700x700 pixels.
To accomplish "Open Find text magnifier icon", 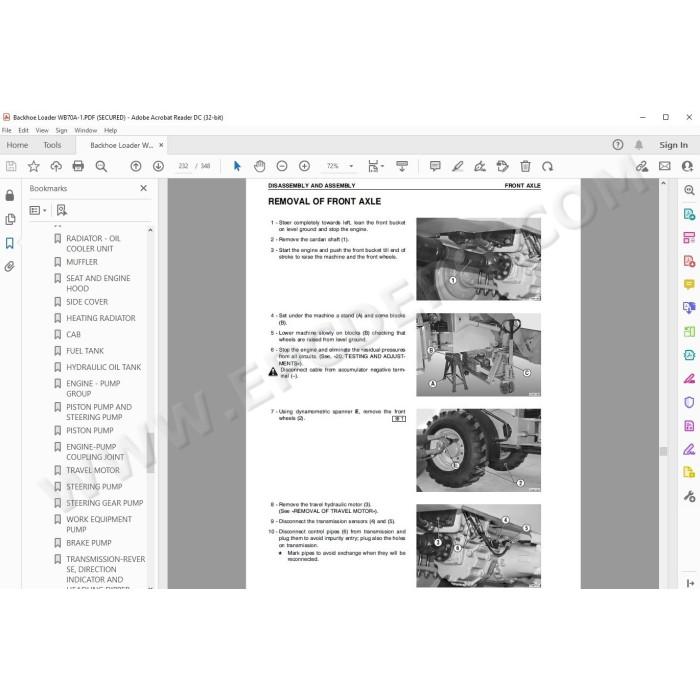I will pyautogui.click(x=101, y=167).
